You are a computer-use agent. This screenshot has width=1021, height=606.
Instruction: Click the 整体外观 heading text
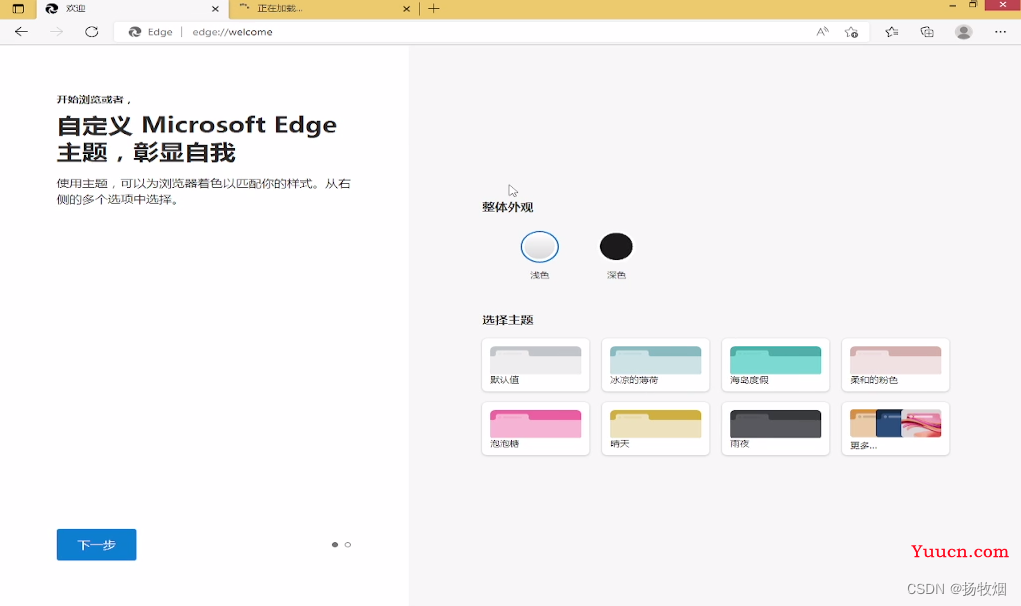(x=507, y=207)
